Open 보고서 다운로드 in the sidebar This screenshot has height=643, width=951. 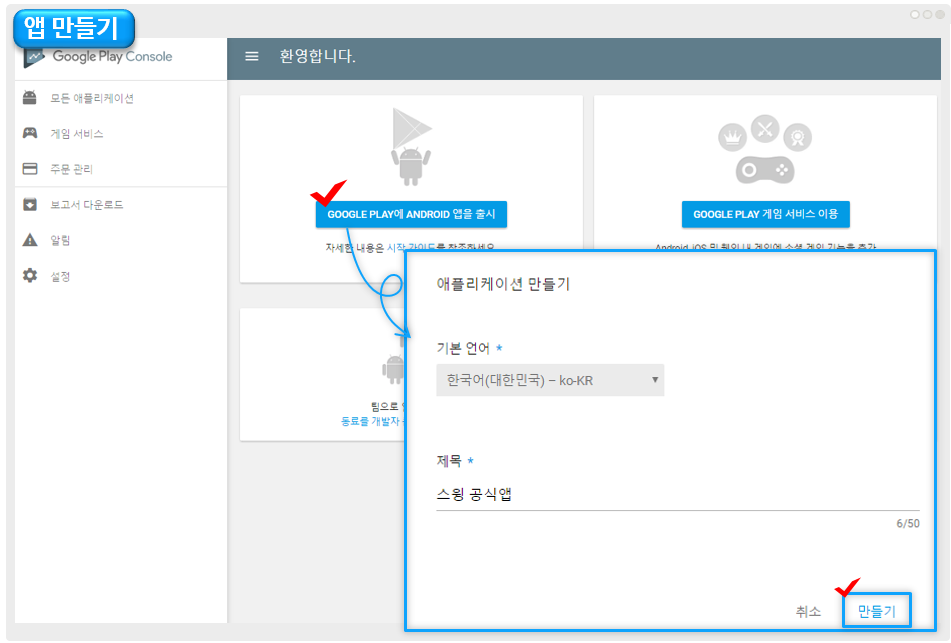coord(86,205)
